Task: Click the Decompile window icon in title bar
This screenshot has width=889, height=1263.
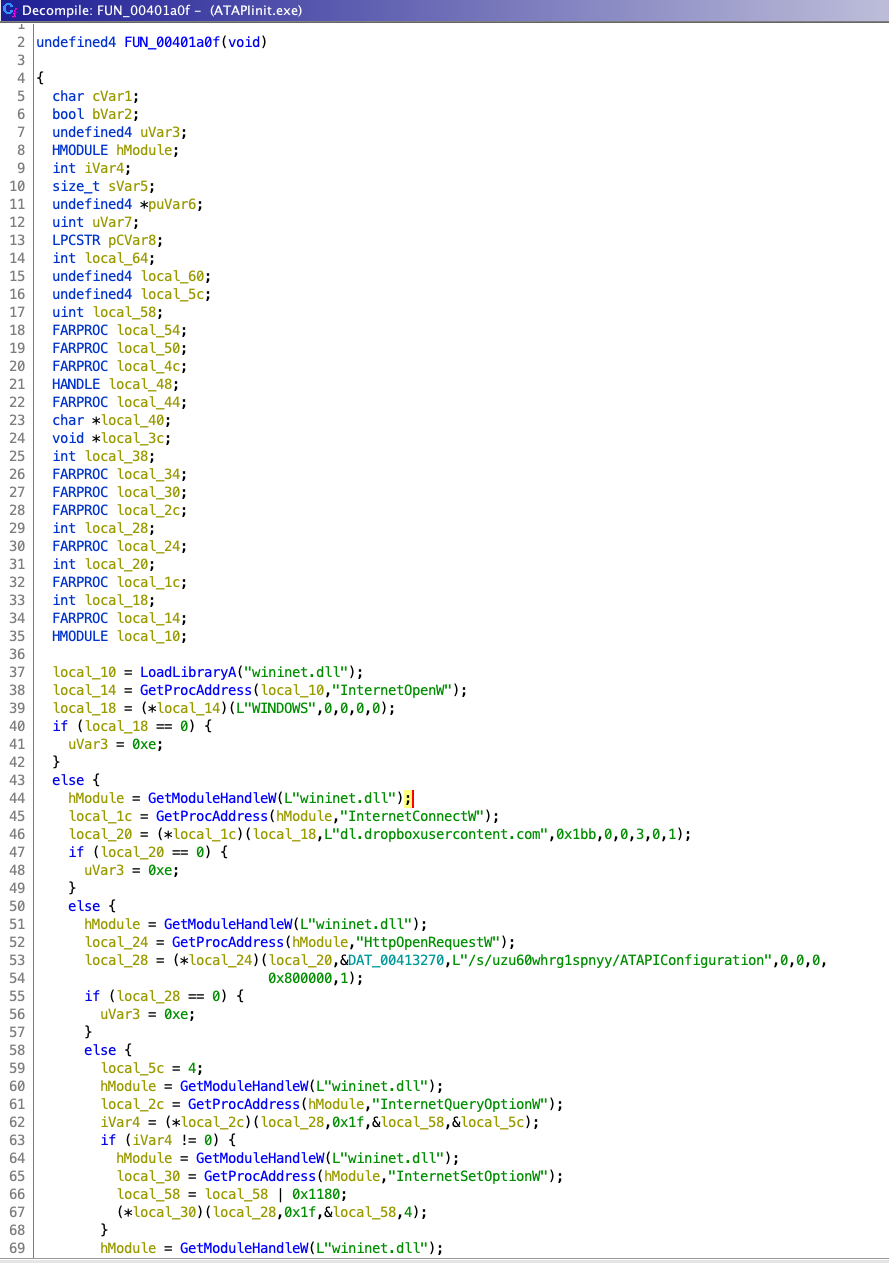Action: click(10, 10)
